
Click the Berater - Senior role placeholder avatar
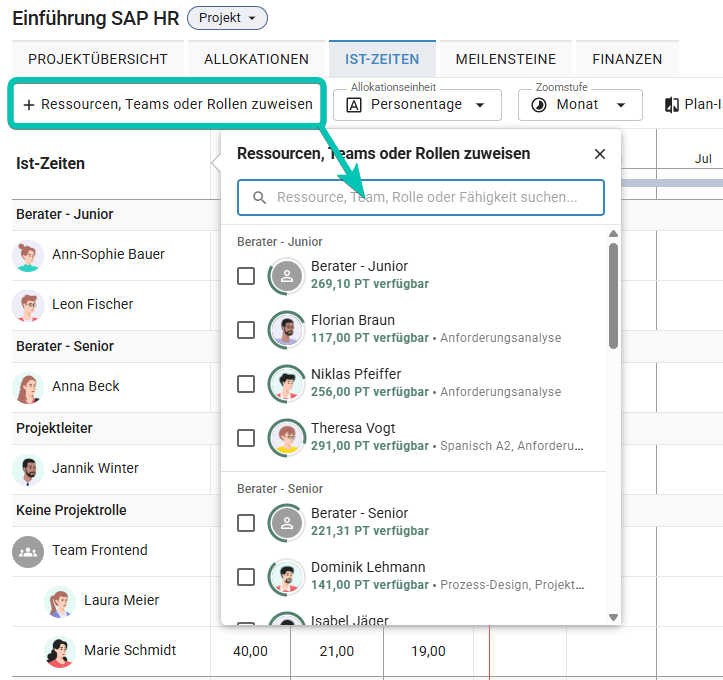point(286,523)
